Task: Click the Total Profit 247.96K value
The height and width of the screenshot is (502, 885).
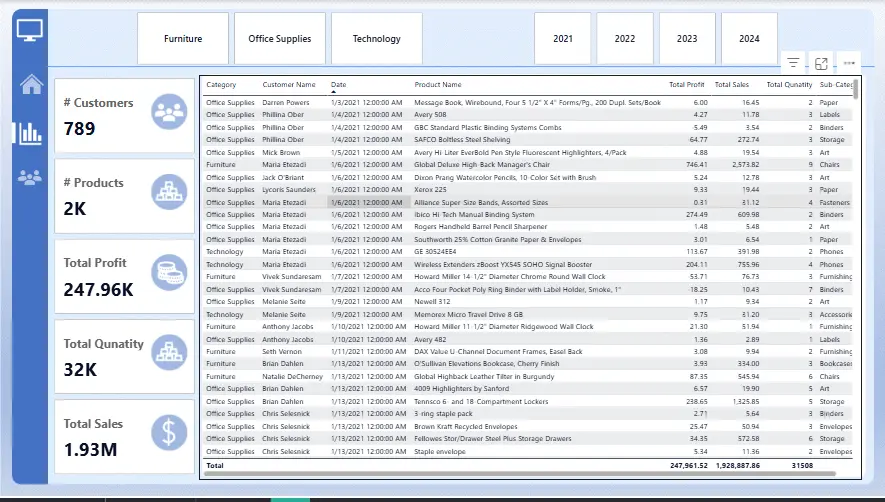Action: 98,290
